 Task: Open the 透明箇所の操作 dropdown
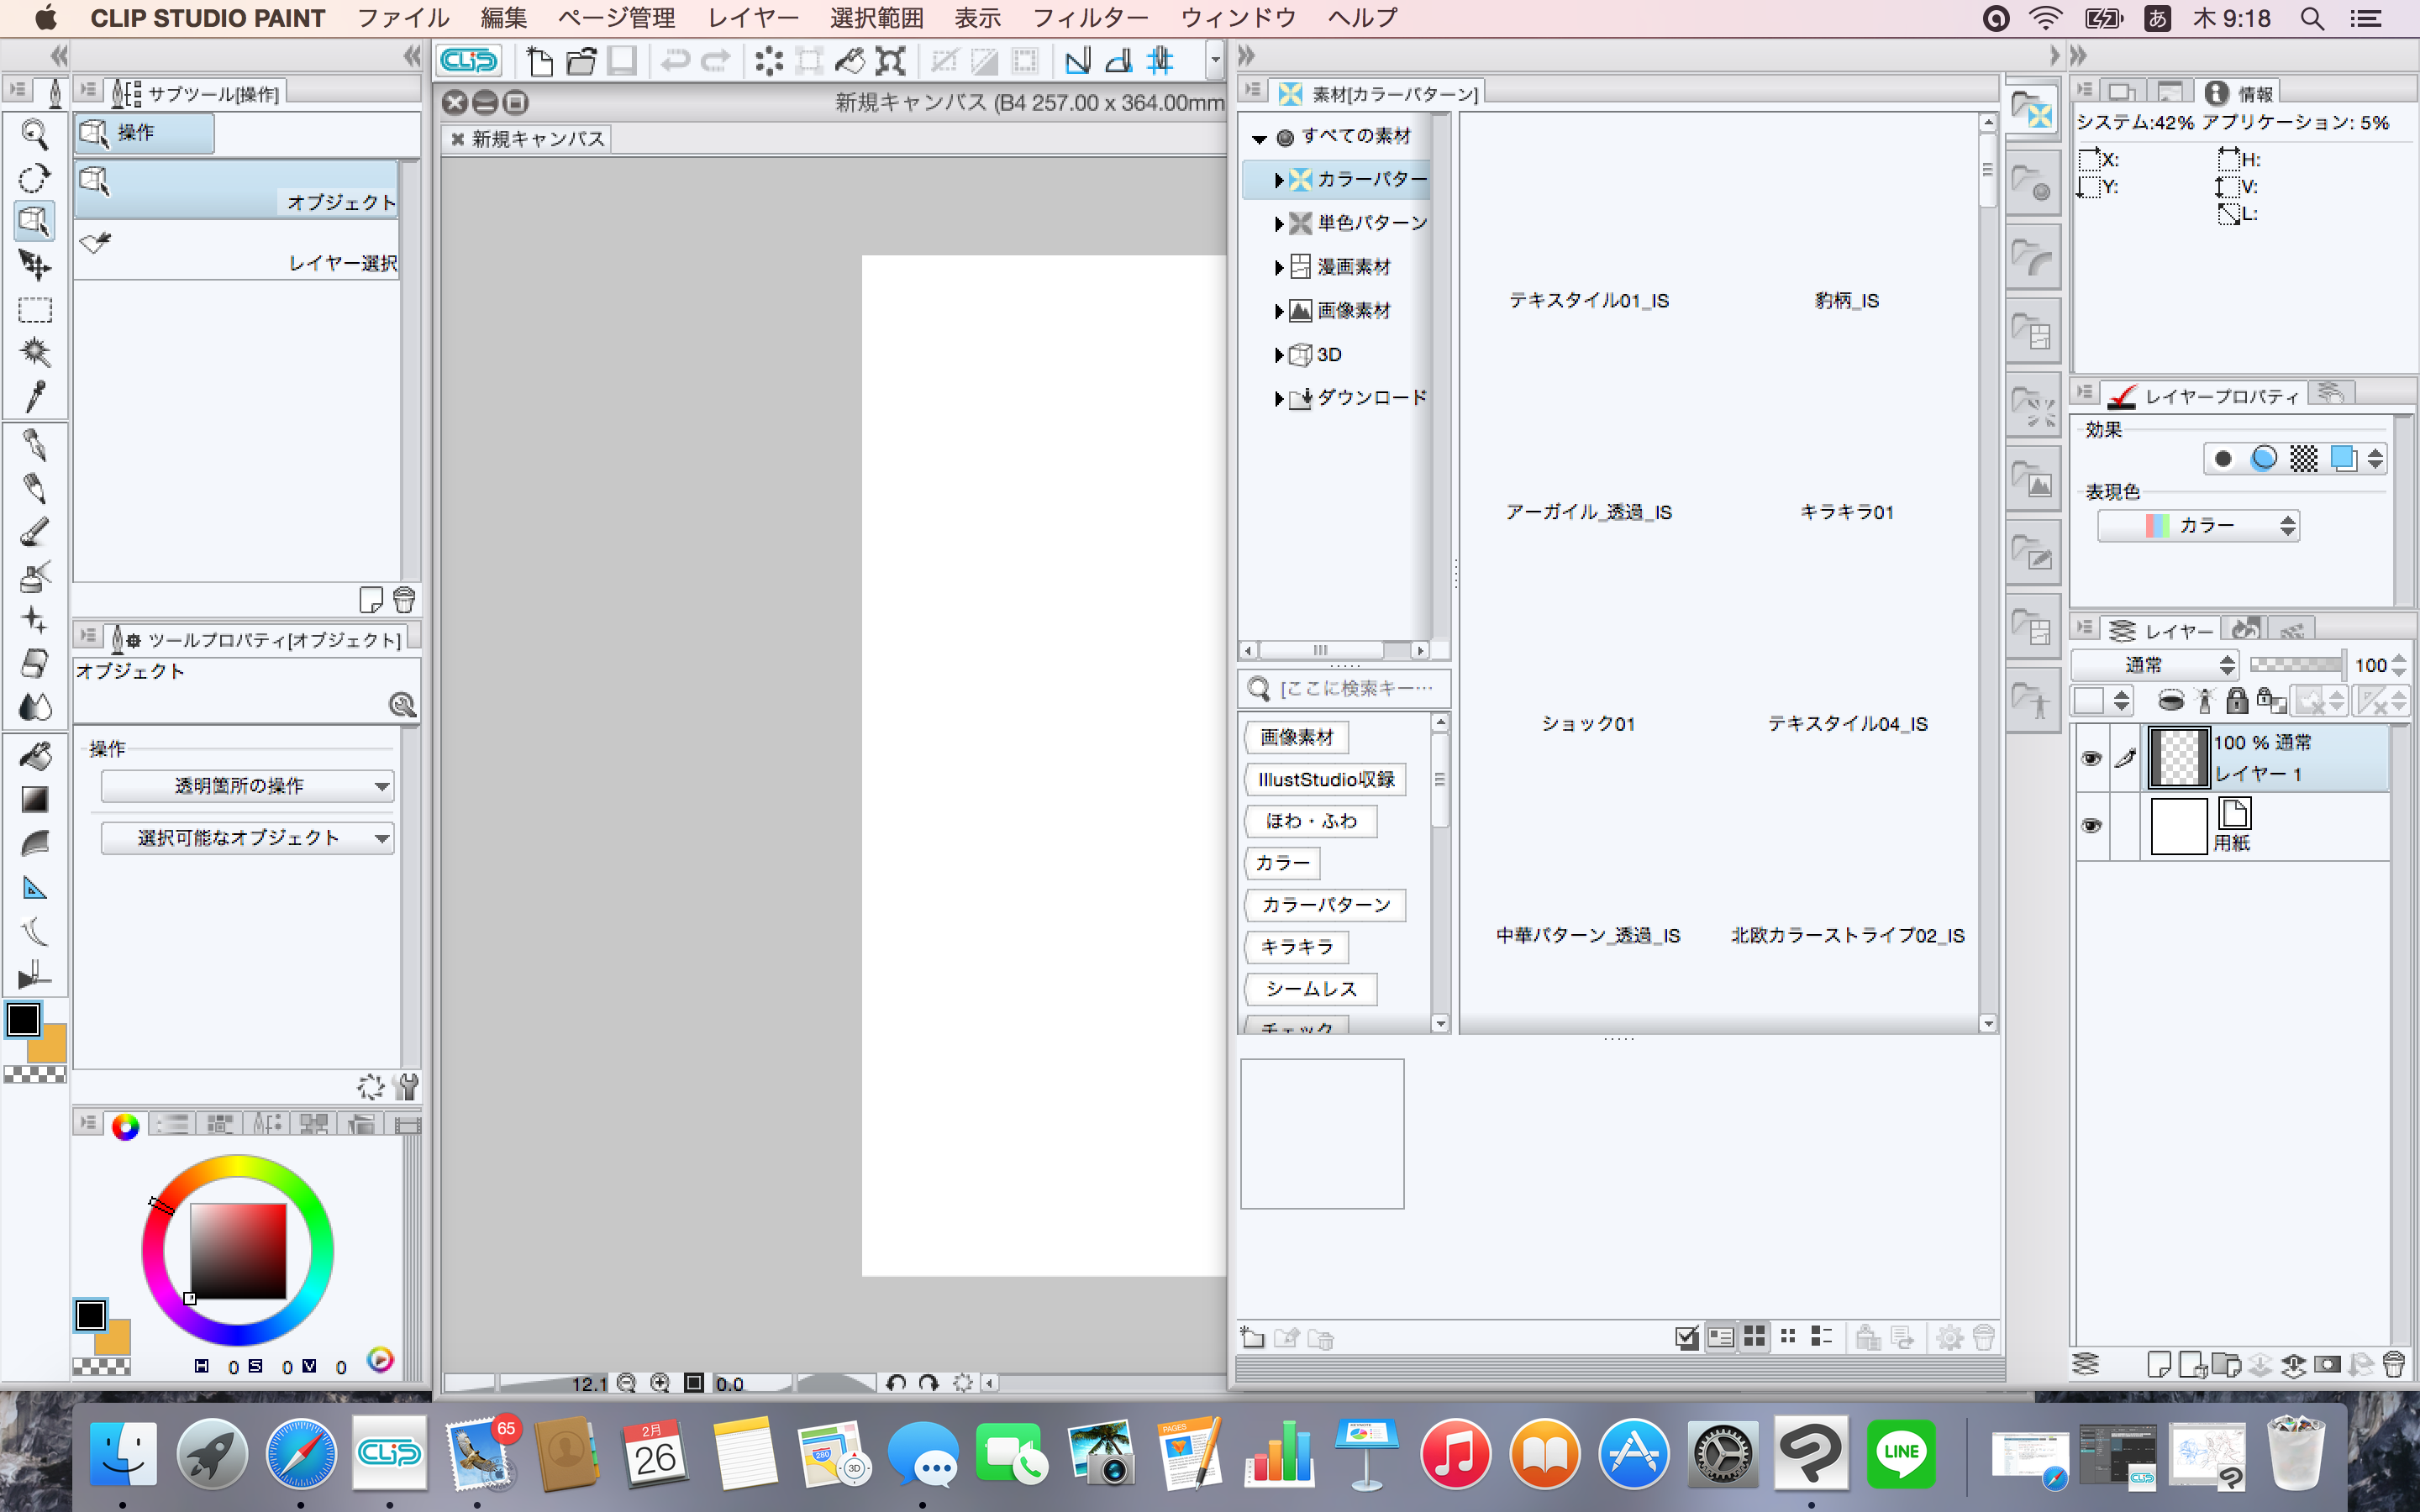(247, 786)
